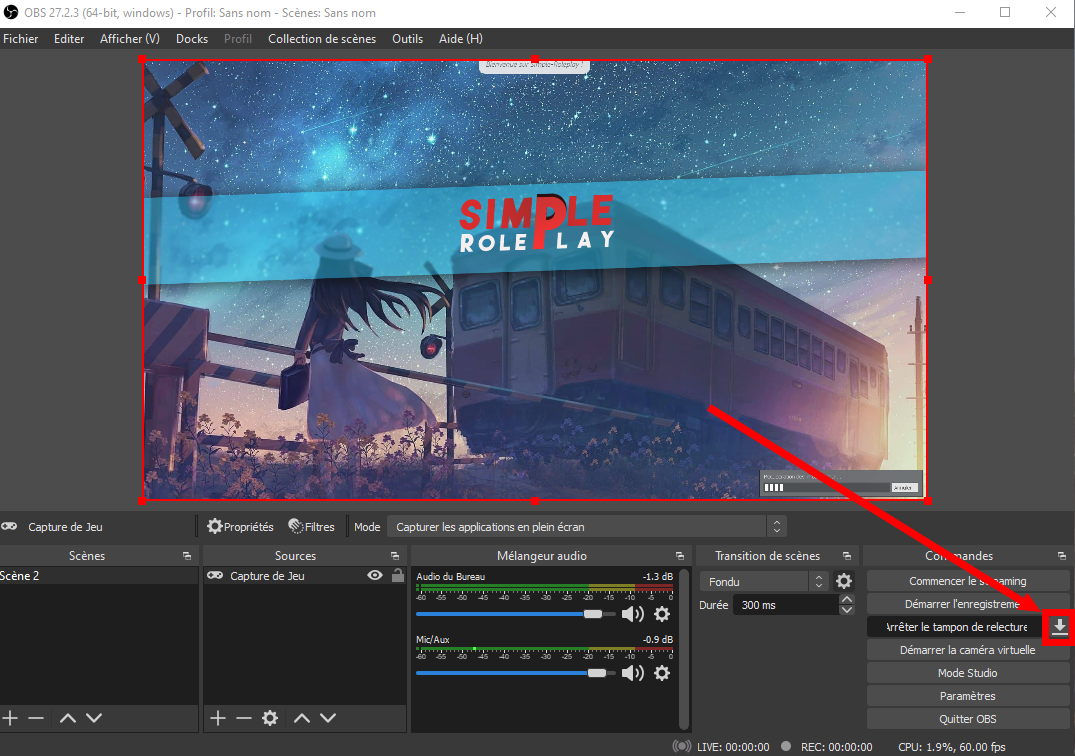Screen dimensions: 1075x756
Task: Click Démarrer l'enregistrement button
Action: (967, 604)
